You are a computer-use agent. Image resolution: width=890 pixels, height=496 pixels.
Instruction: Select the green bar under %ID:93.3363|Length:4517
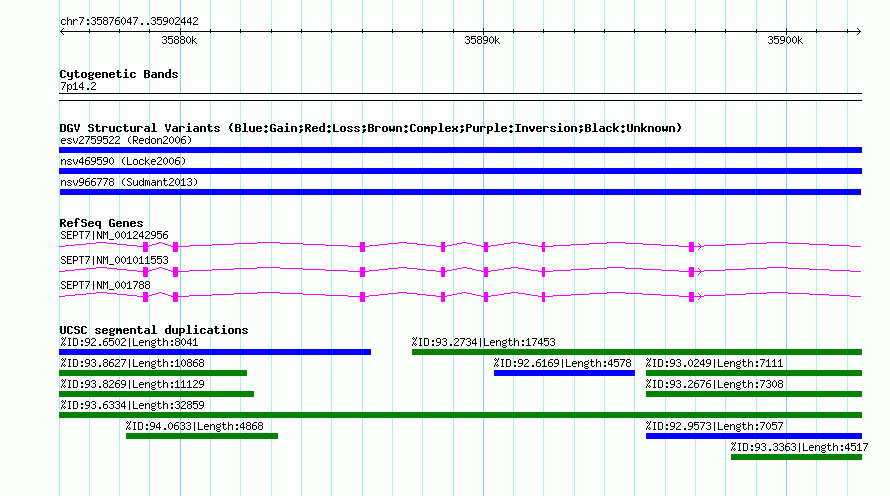pos(796,457)
